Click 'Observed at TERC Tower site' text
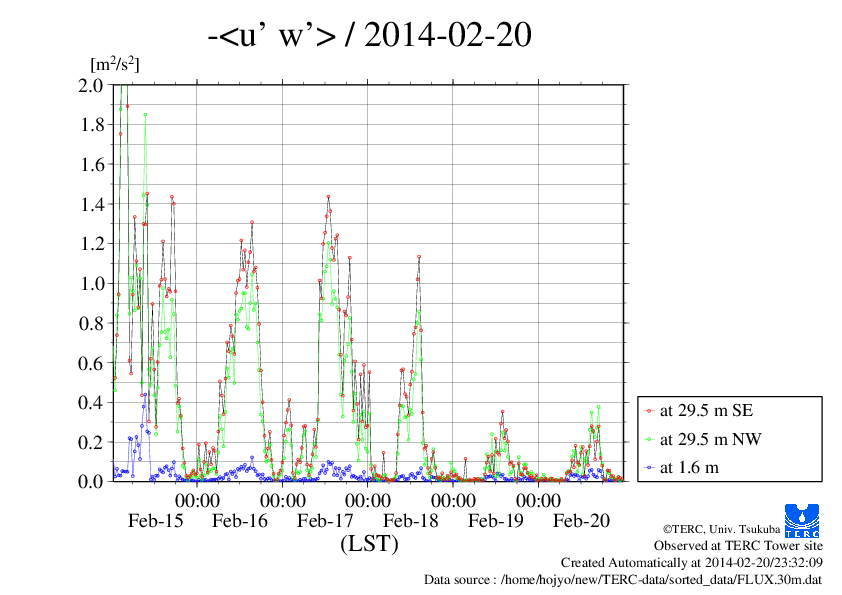Viewport: 842px width, 595px height. pos(738,546)
